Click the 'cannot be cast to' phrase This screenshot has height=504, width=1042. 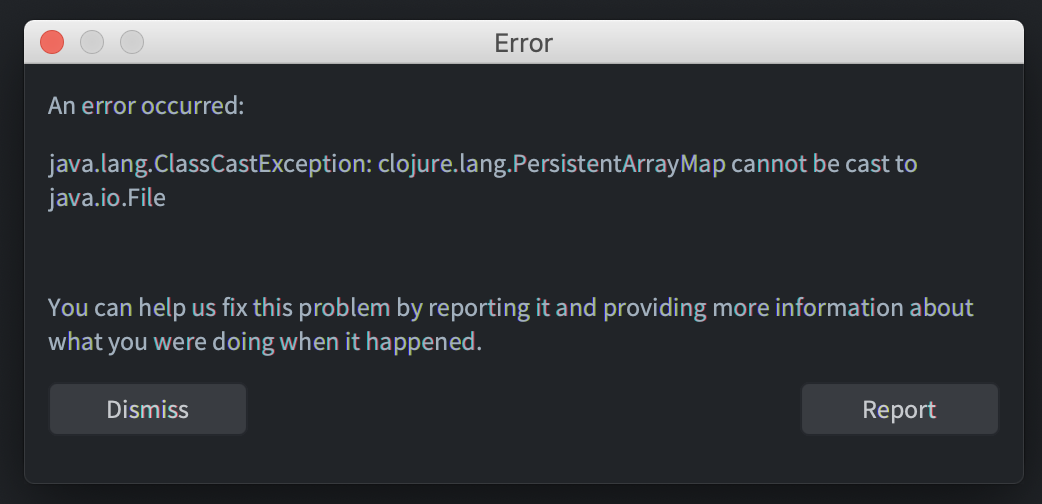(x=824, y=164)
